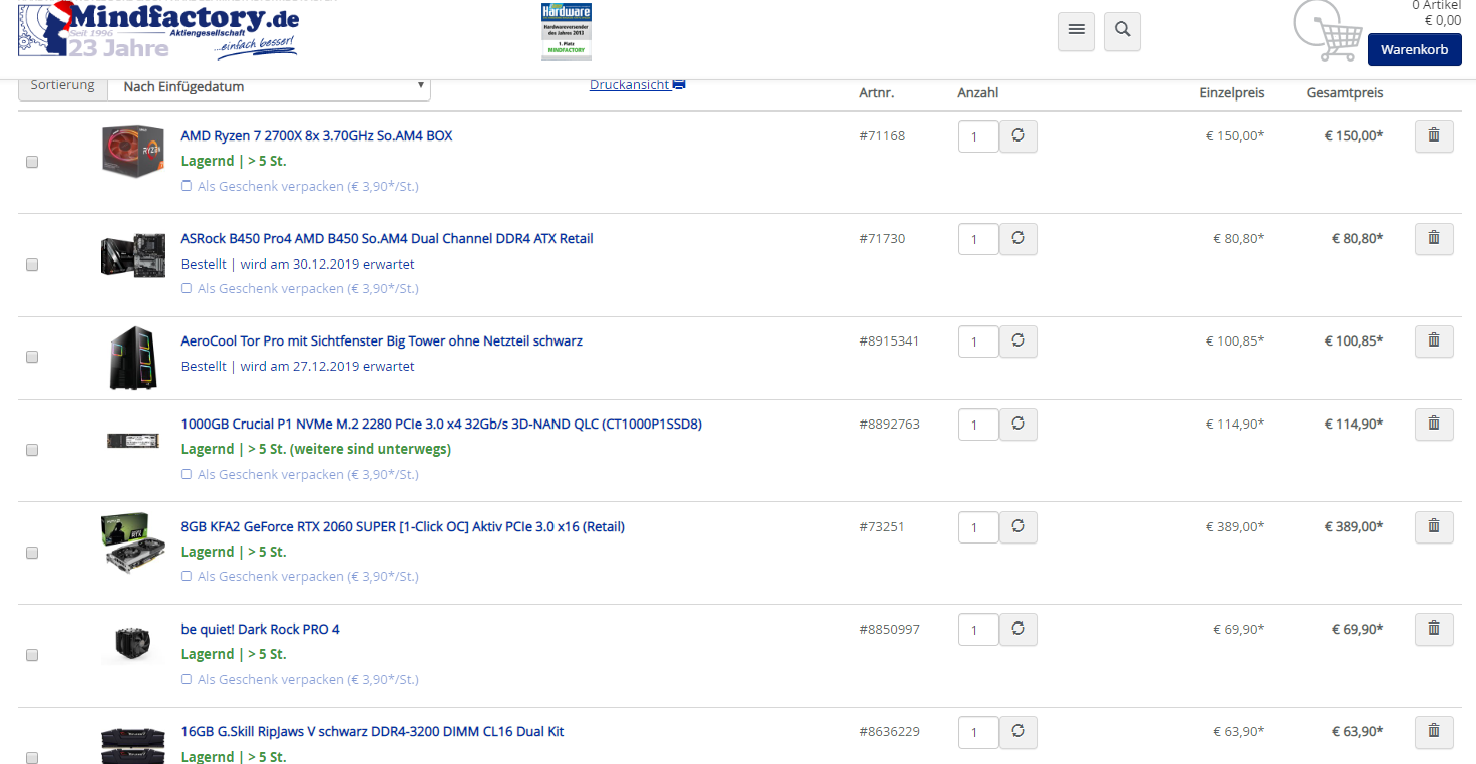The width and height of the screenshot is (1476, 764).
Task: Select the be quiet! Dark Rock PRO 4 row checkbox
Action: tap(32, 655)
